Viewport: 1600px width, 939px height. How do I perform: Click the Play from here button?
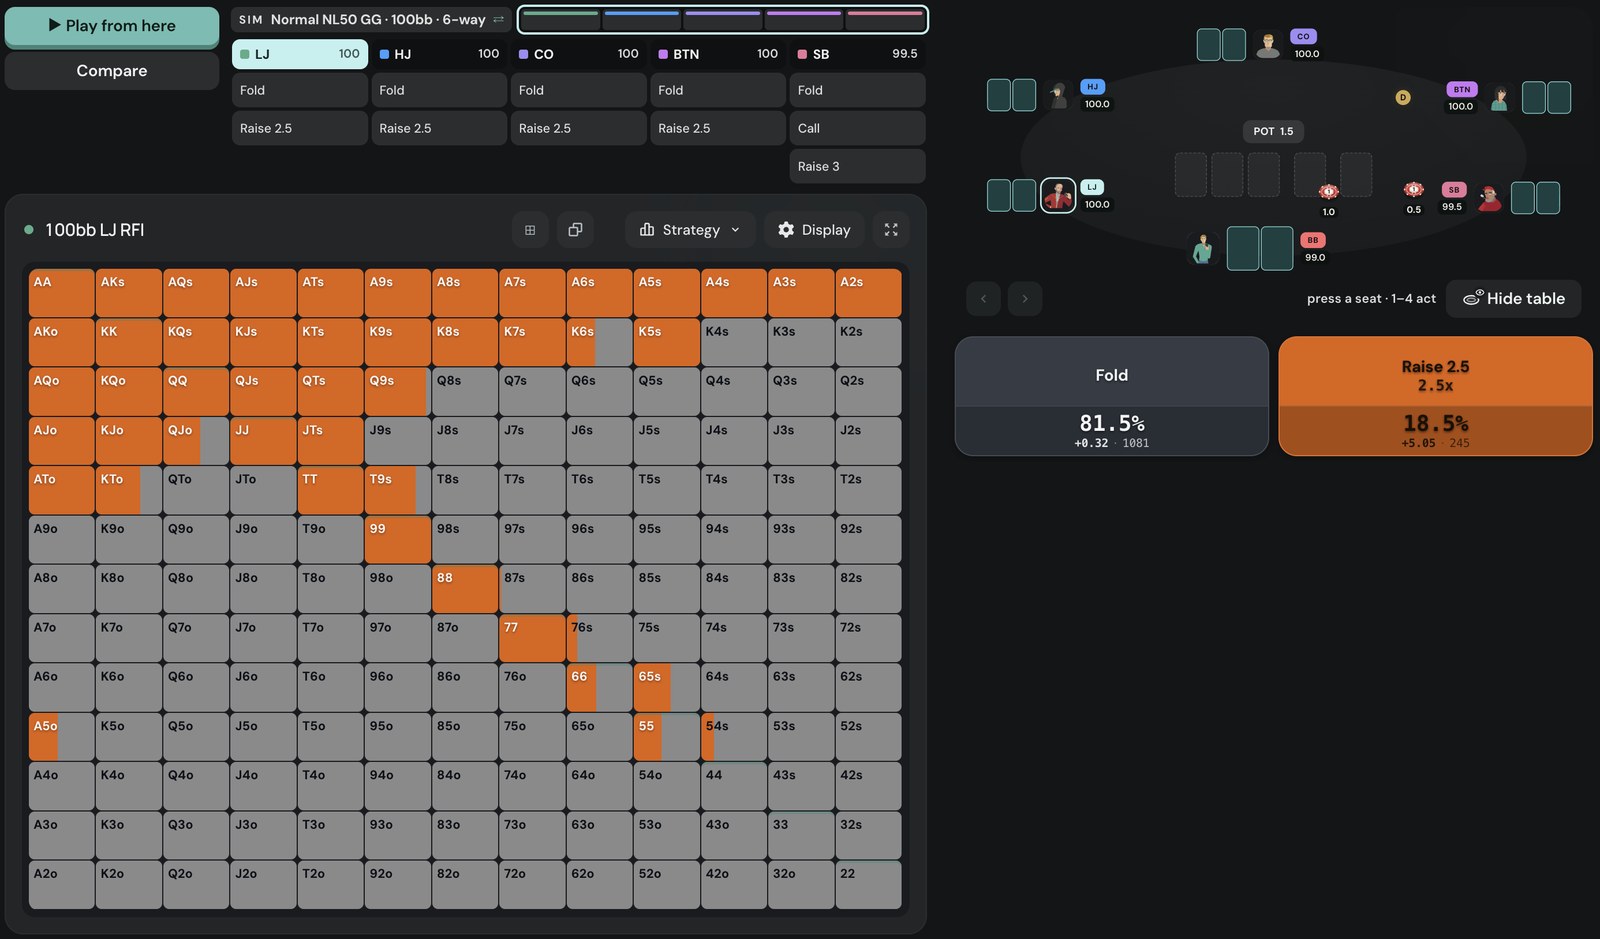click(x=112, y=26)
